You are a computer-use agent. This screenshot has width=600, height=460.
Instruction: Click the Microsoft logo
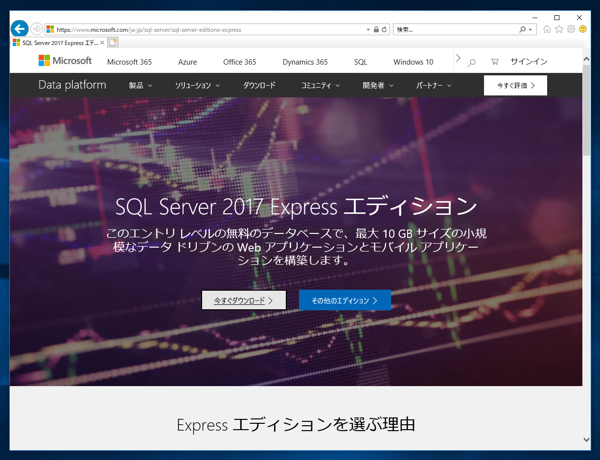coord(65,61)
